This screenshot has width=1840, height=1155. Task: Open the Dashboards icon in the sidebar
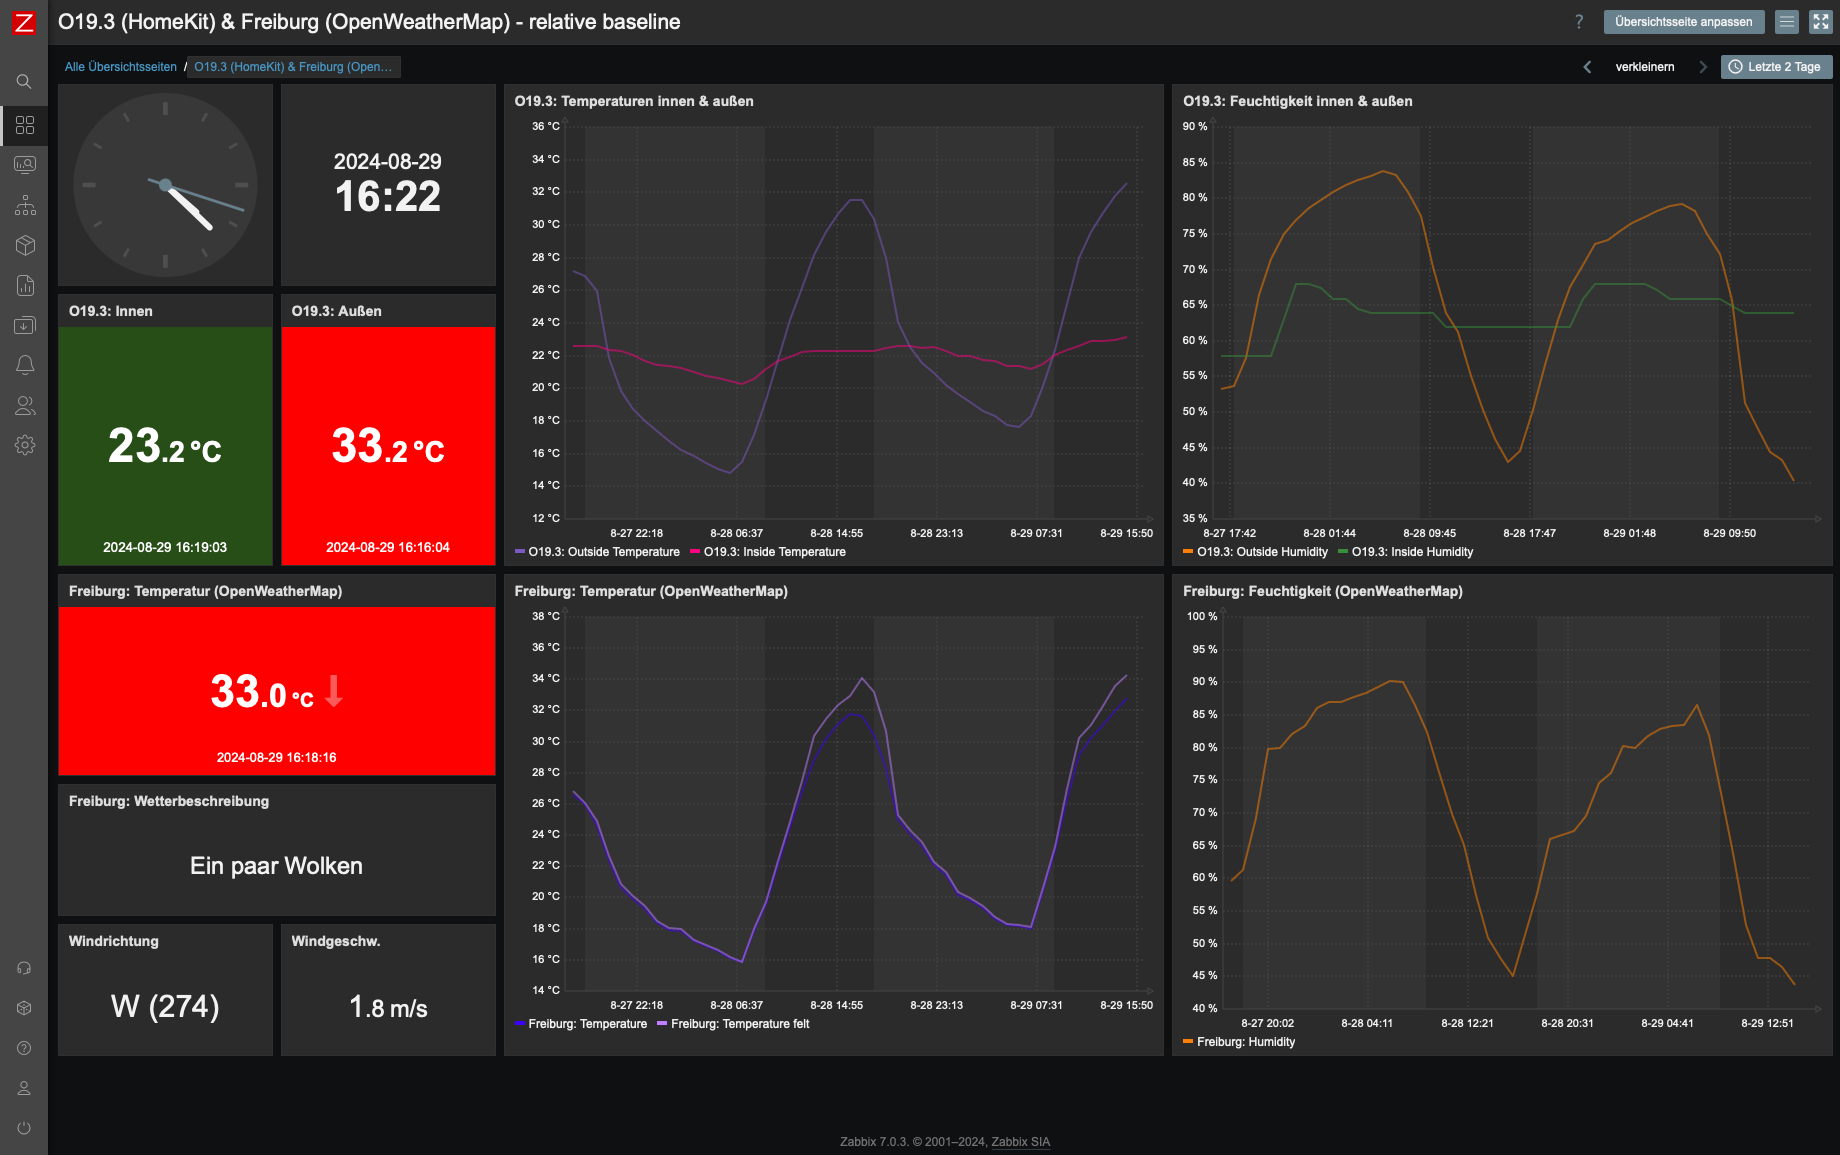tap(25, 125)
